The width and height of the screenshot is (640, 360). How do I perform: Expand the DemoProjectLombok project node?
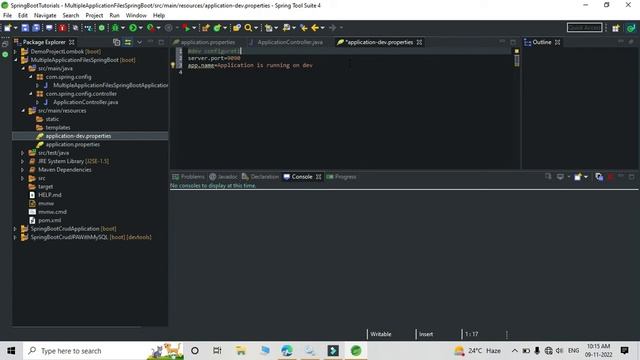16,51
